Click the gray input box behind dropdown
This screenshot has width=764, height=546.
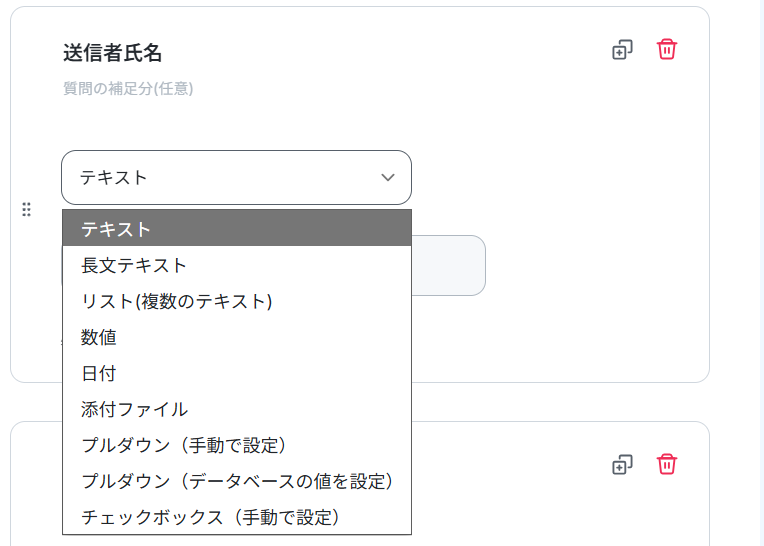[448, 265]
